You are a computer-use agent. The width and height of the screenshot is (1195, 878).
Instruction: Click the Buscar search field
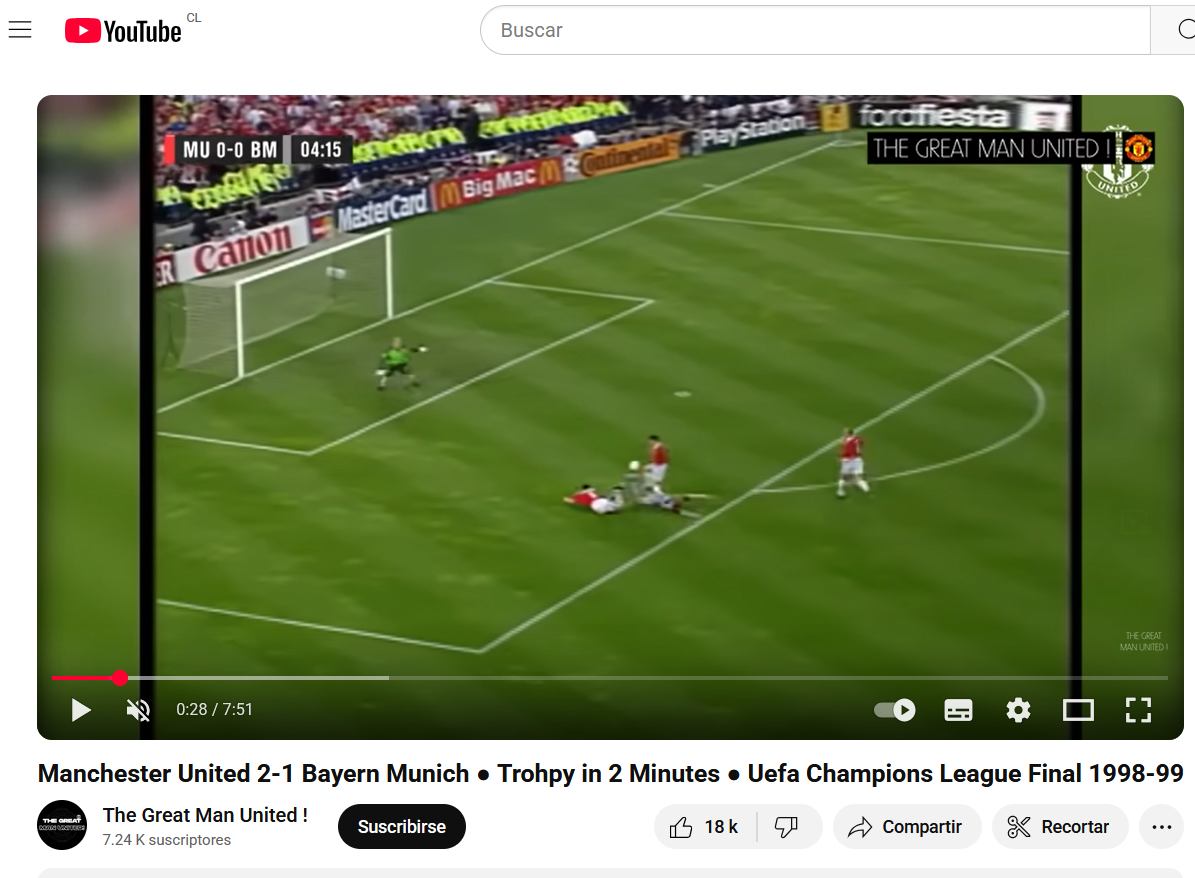coord(815,30)
